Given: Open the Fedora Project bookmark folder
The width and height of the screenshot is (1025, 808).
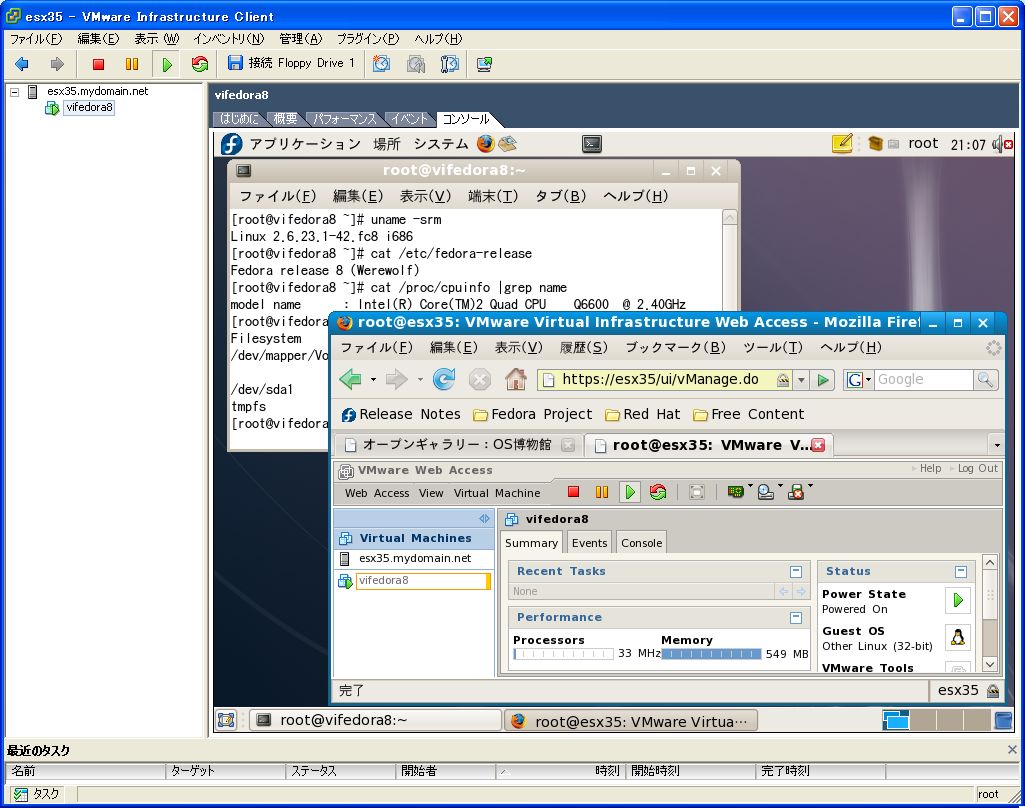Looking at the screenshot, I should click(533, 414).
